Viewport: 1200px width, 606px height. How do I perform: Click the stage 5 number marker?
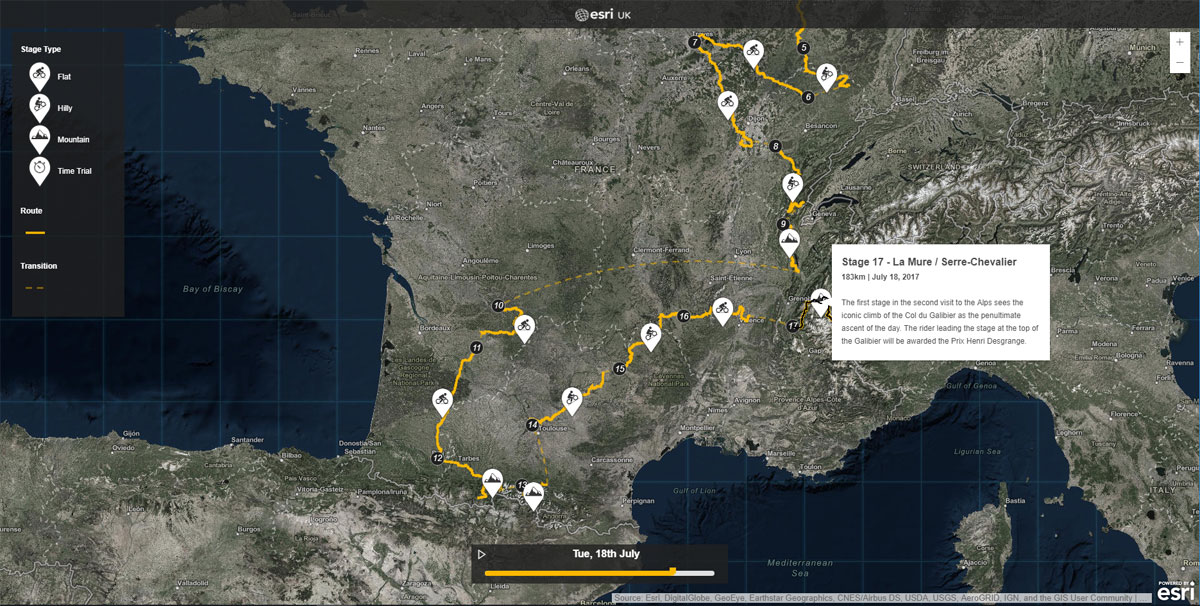(x=803, y=47)
